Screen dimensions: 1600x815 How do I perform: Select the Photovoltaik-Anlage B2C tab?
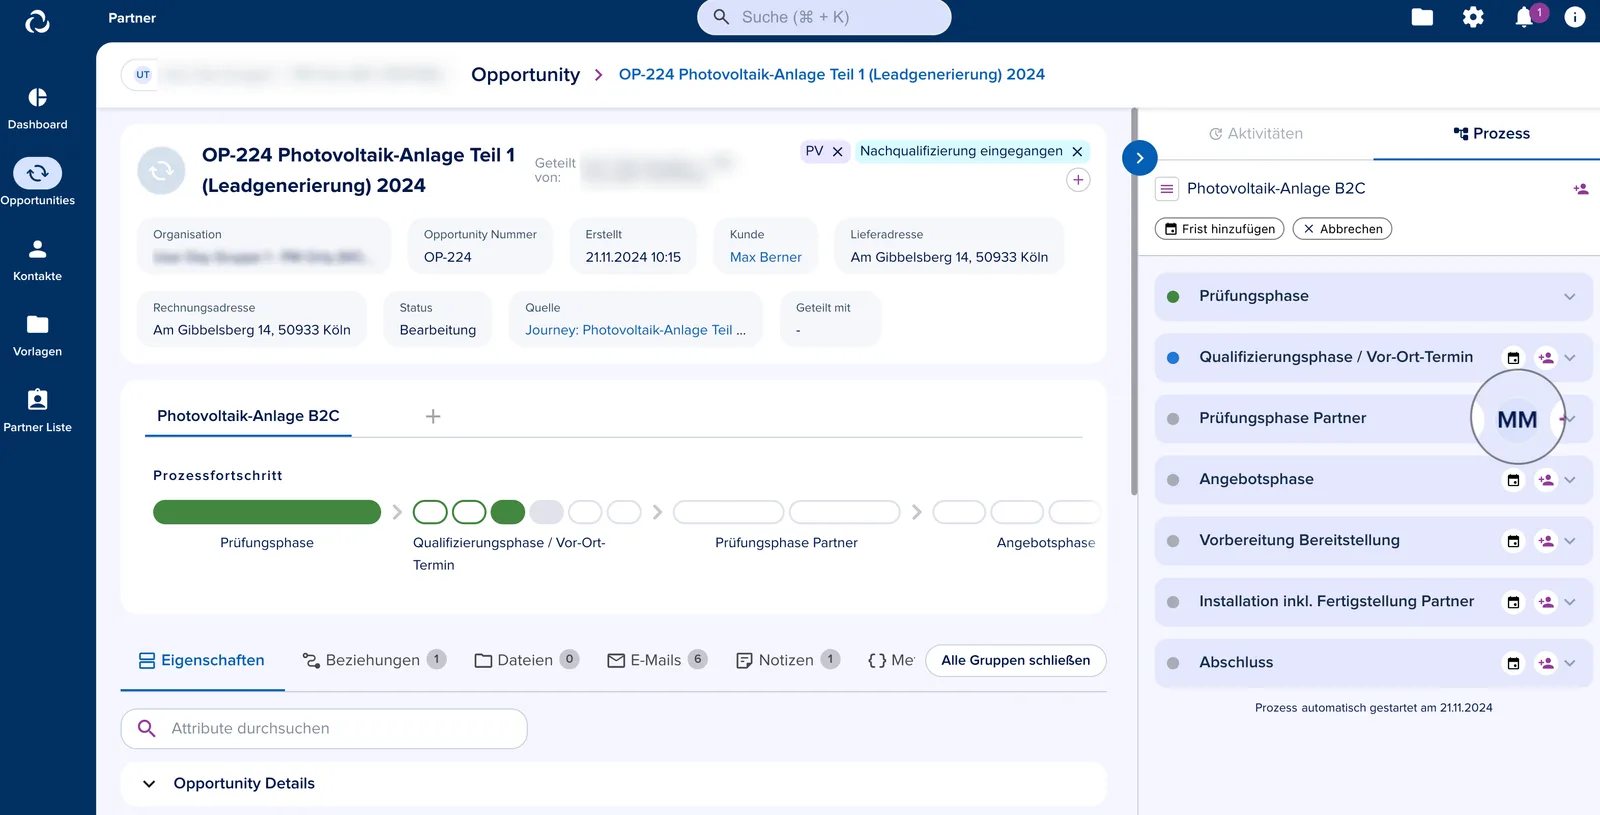248,416
